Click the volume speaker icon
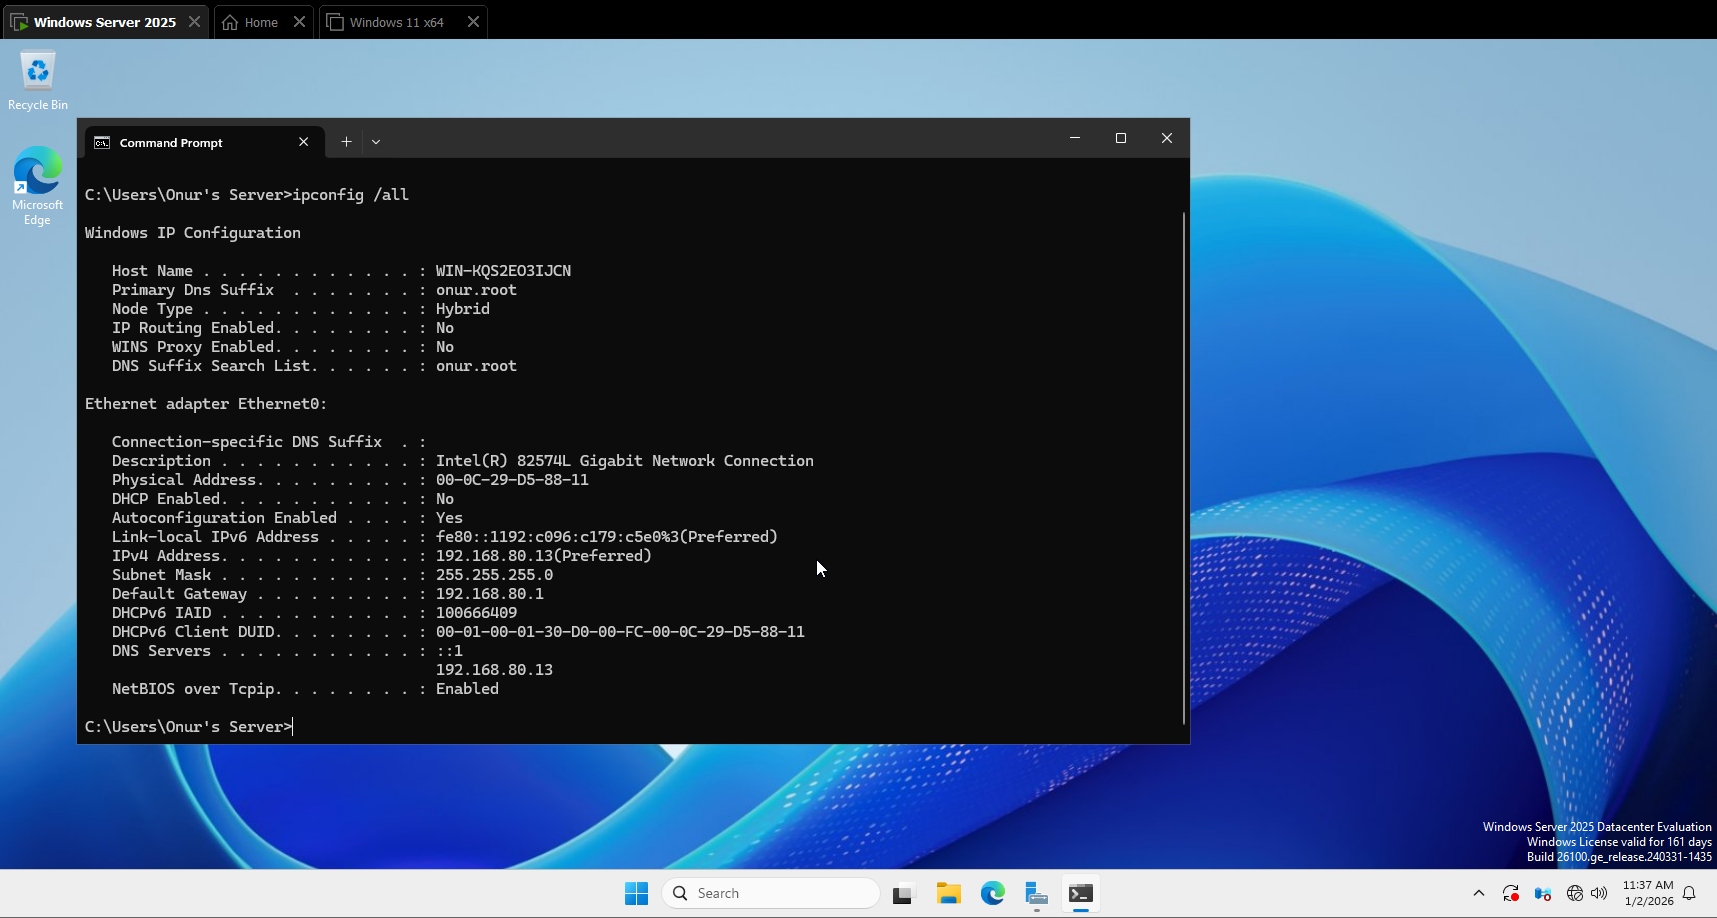This screenshot has width=1717, height=918. coord(1599,893)
